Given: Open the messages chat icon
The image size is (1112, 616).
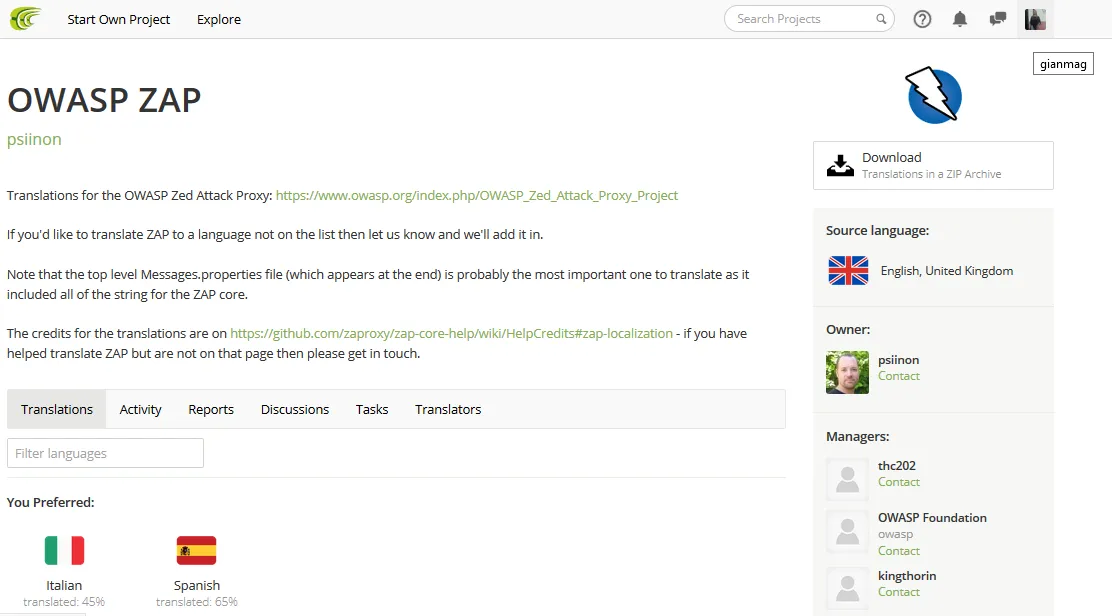Looking at the screenshot, I should (x=998, y=19).
